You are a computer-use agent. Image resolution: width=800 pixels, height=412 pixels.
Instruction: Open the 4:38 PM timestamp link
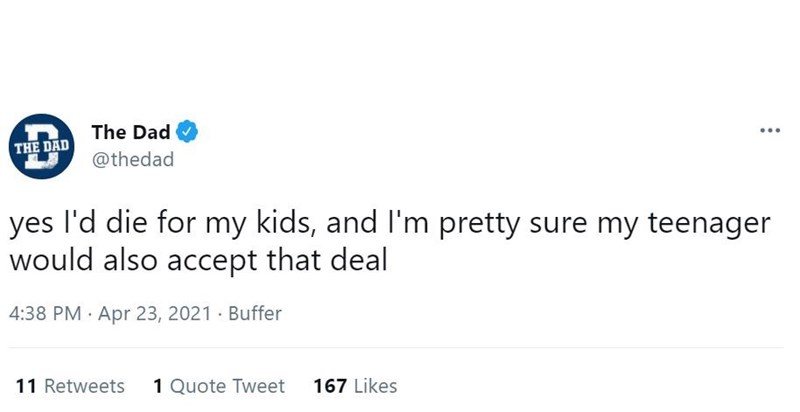(x=45, y=313)
